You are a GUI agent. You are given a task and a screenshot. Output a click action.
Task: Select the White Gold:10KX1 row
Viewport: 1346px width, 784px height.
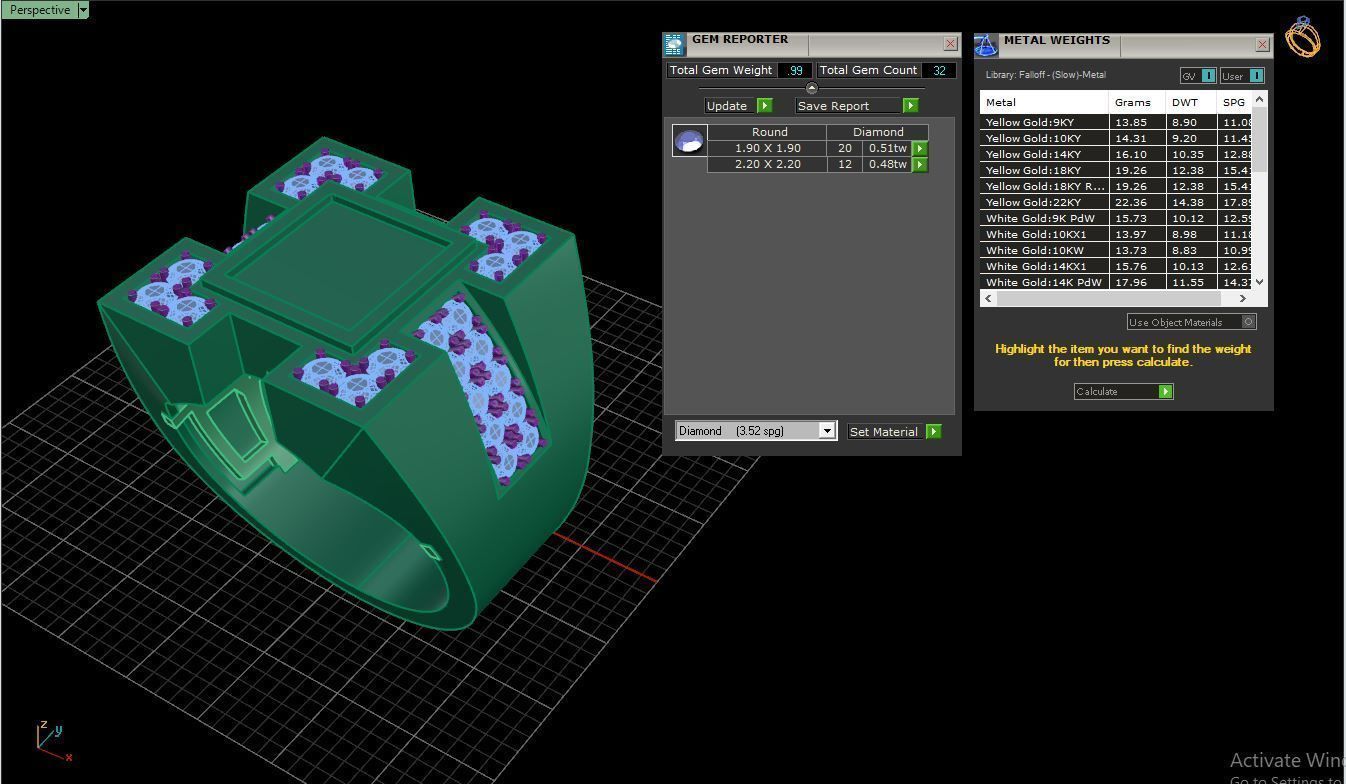pyautogui.click(x=1115, y=234)
